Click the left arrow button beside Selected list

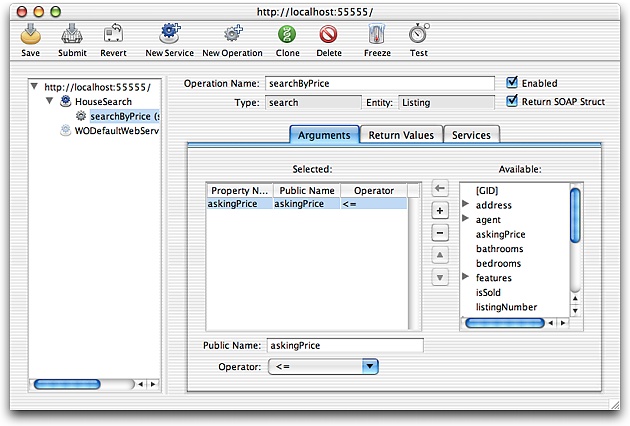click(440, 188)
